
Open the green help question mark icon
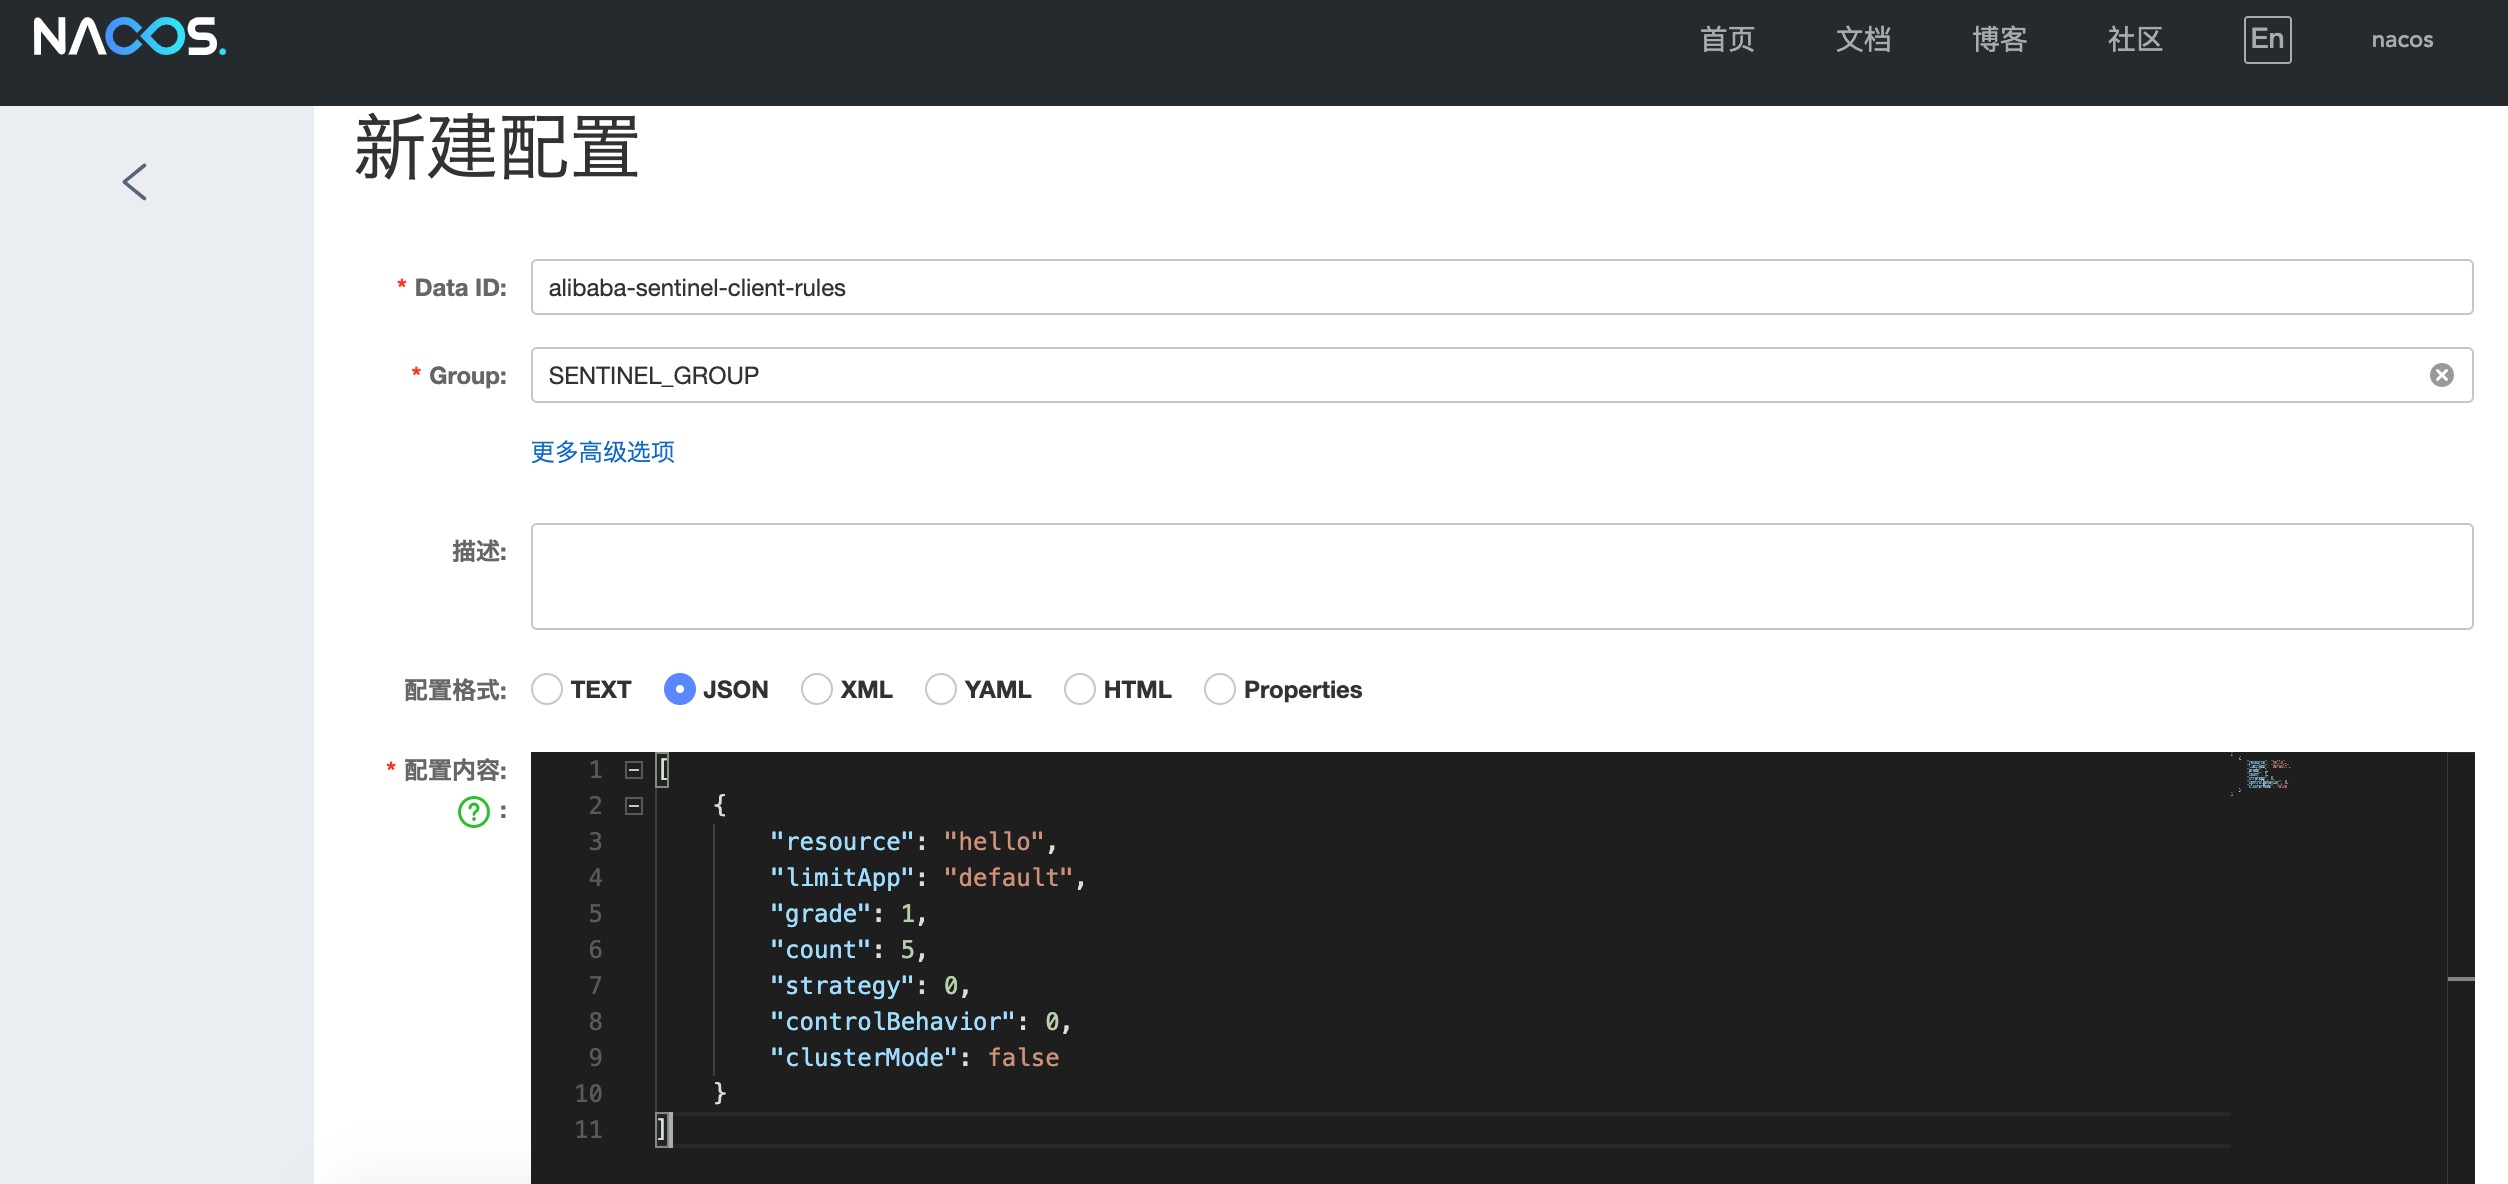coord(473,811)
